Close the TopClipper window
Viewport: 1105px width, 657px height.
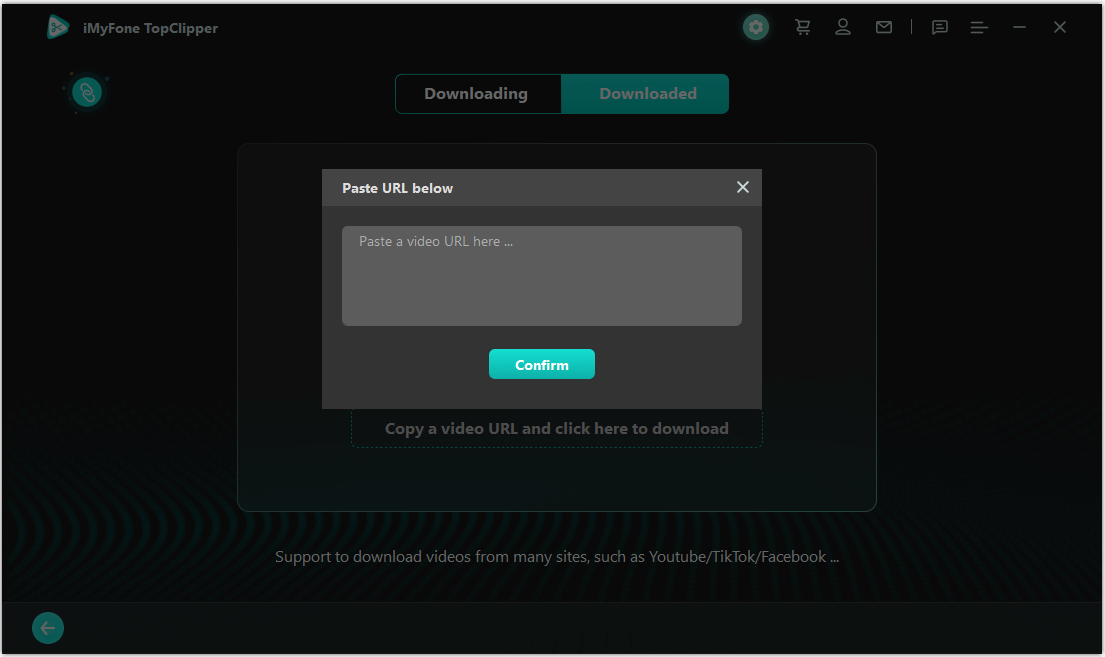point(1060,27)
